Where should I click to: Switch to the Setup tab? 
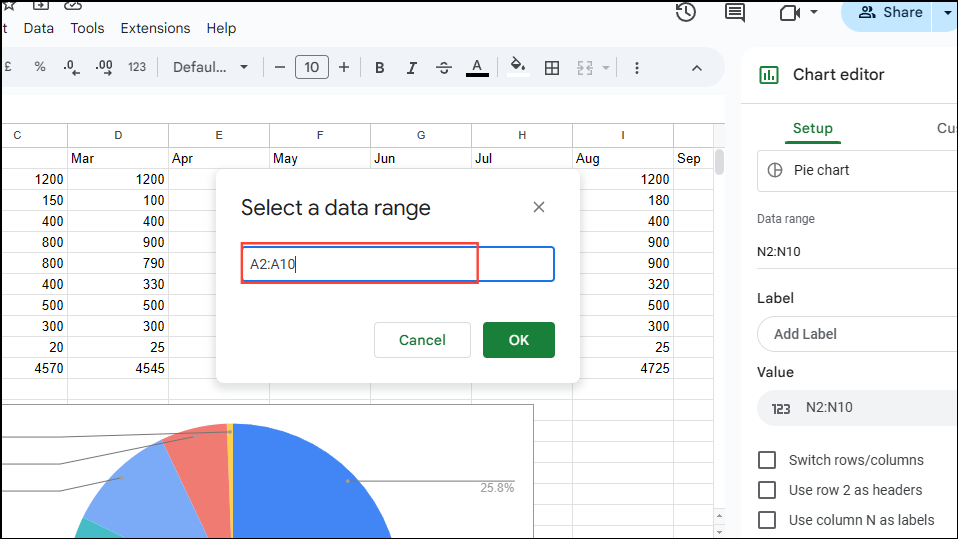tap(813, 128)
